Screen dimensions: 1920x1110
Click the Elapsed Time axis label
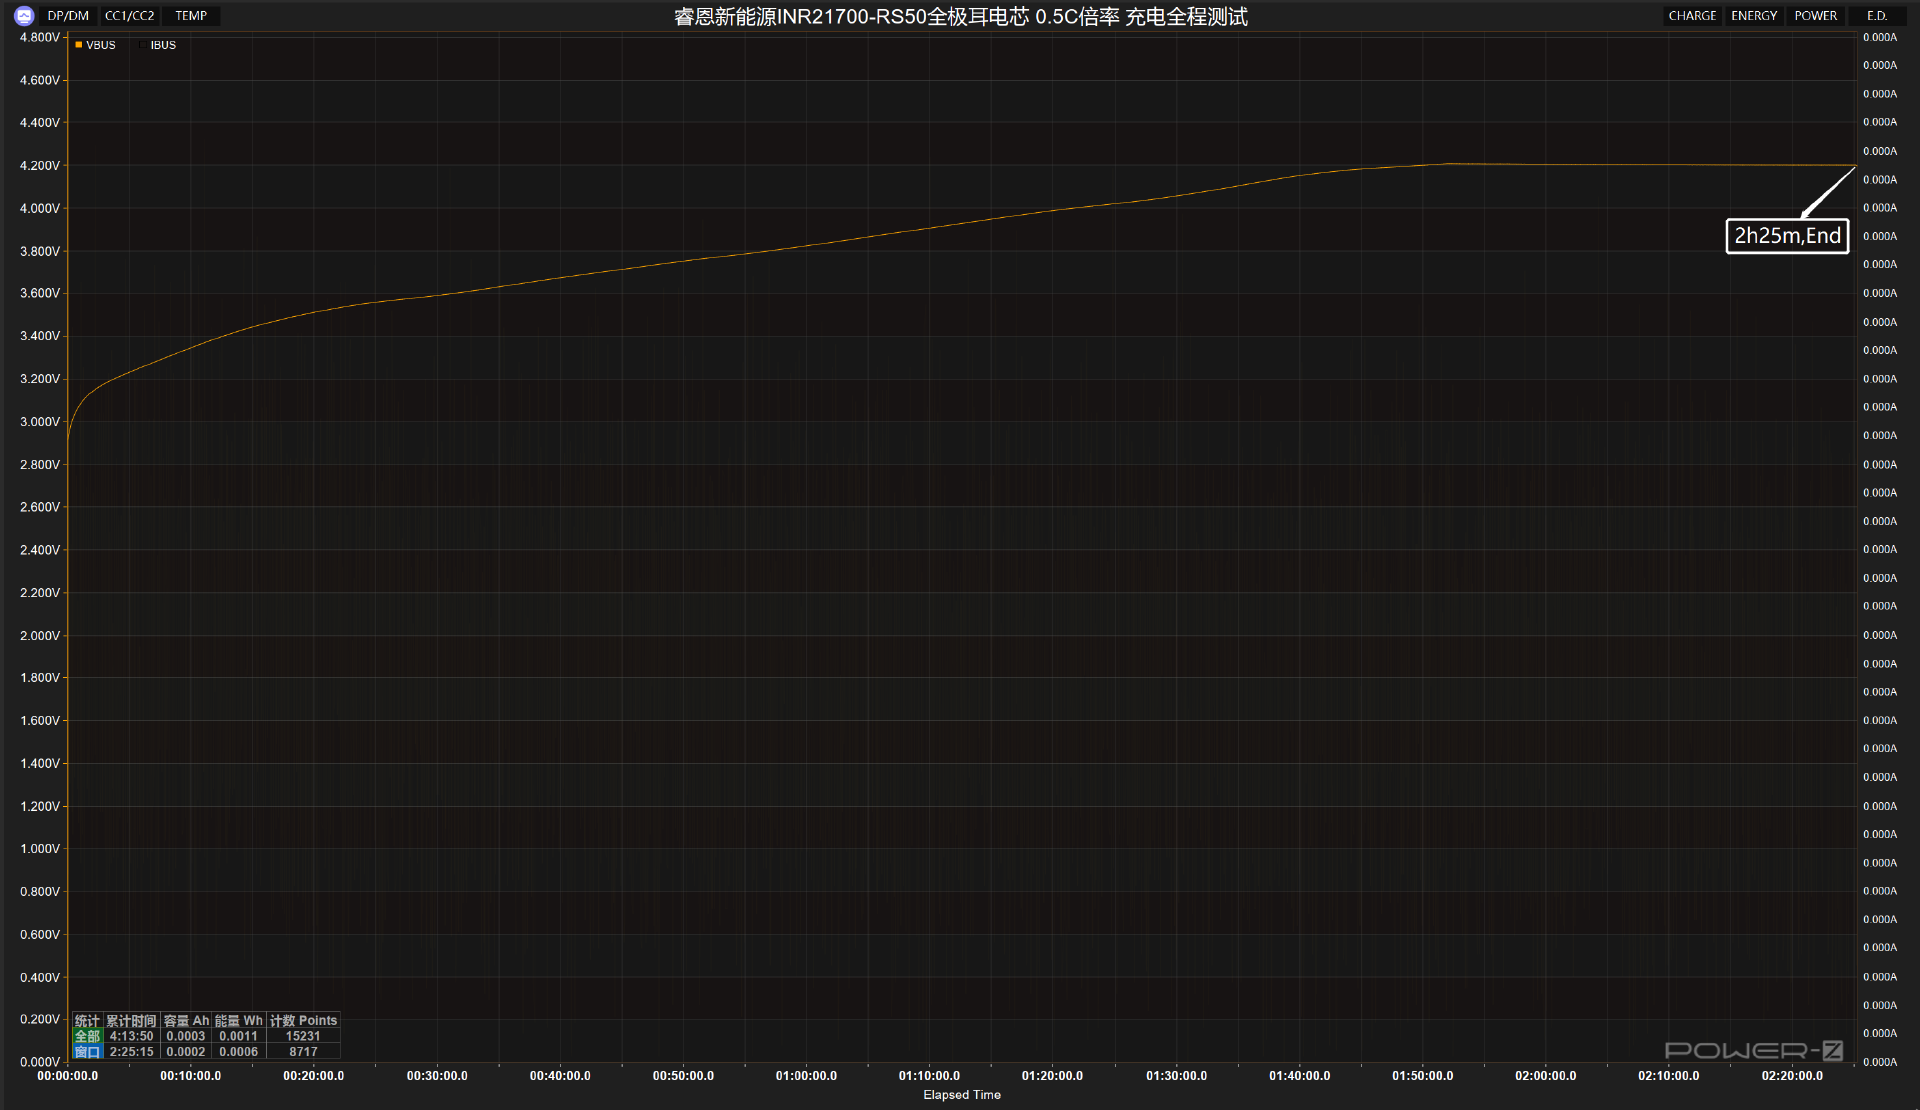(961, 1095)
